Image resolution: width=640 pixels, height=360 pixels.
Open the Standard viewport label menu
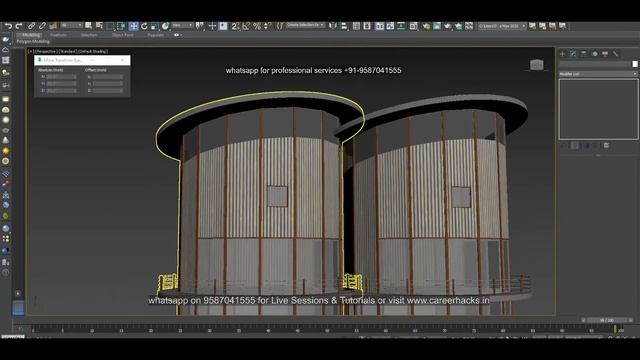click(x=67, y=51)
